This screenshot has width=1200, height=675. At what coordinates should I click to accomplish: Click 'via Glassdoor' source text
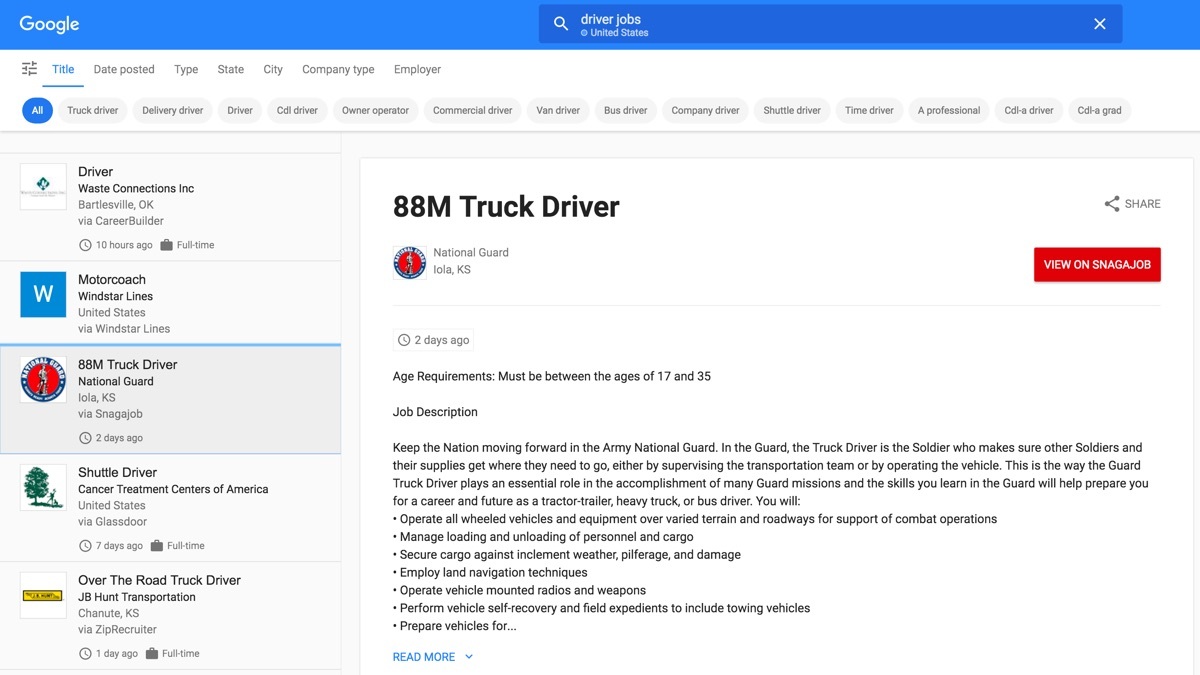click(x=113, y=522)
